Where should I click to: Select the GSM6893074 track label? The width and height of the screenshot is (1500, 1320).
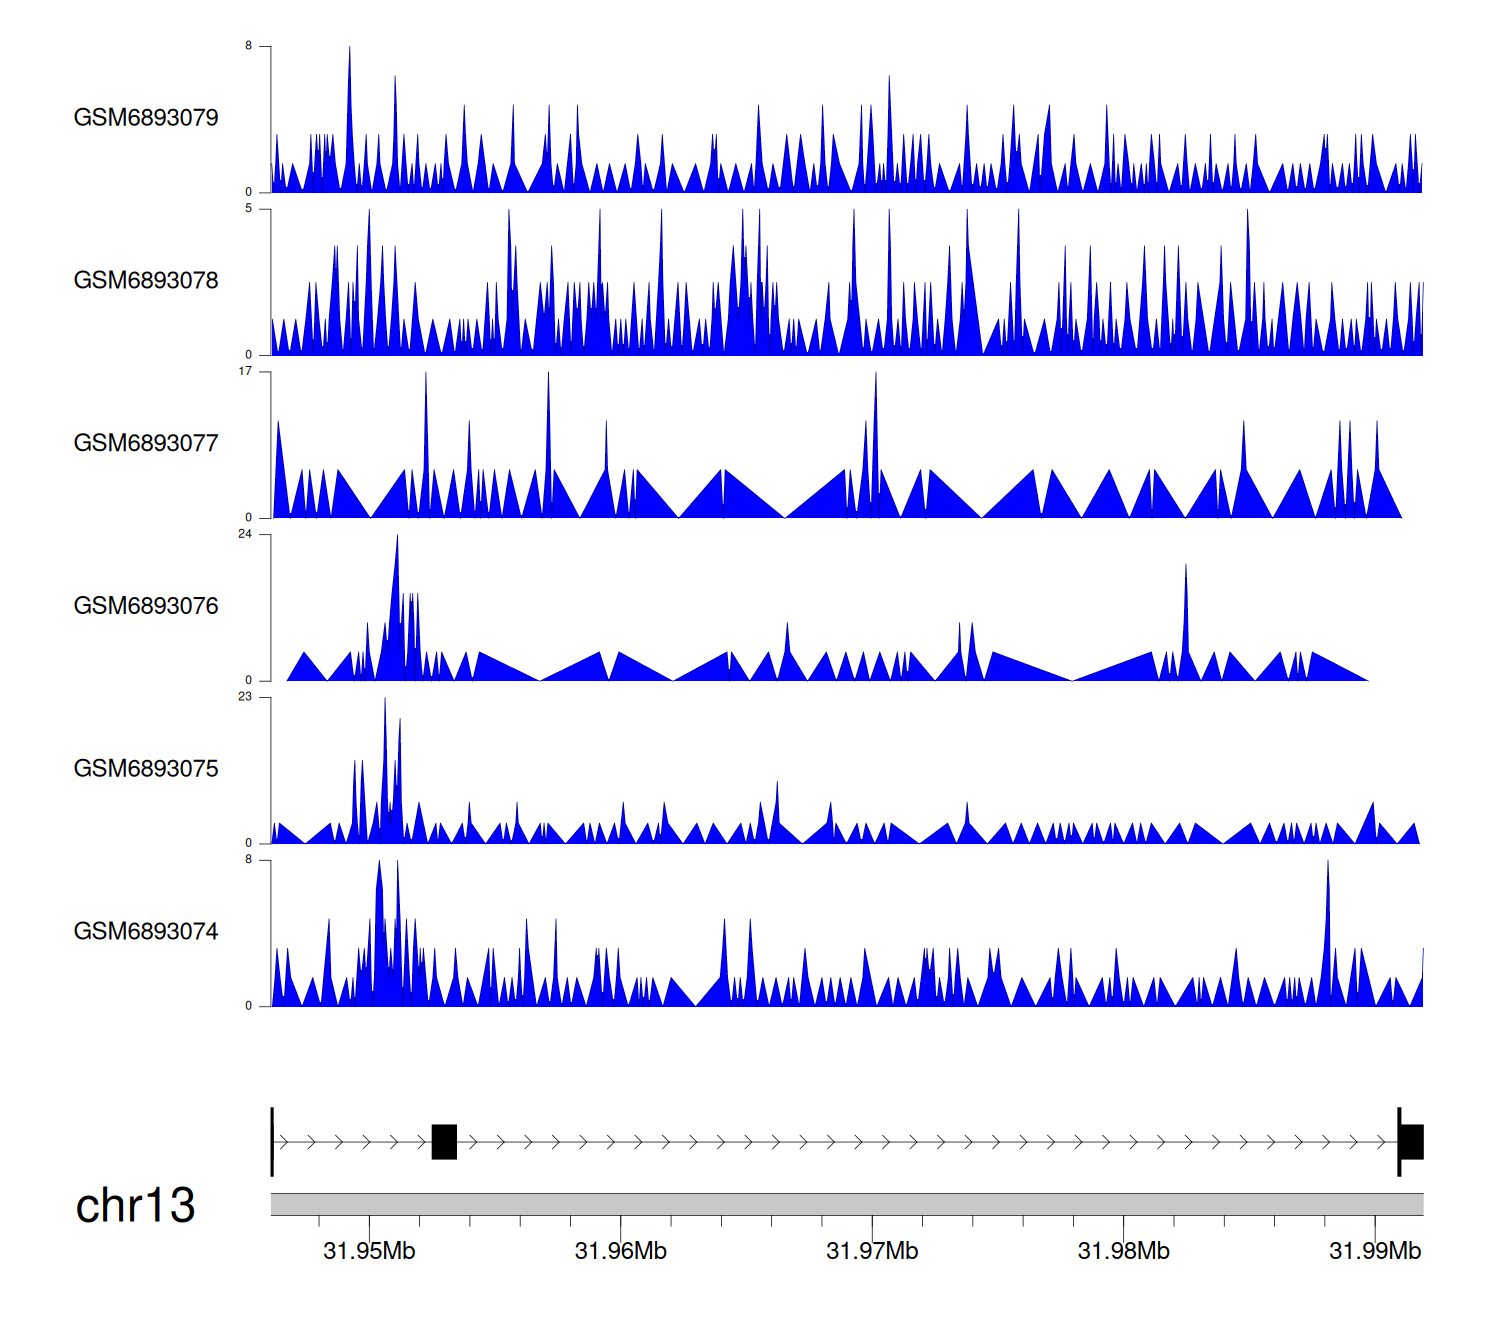[x=146, y=932]
